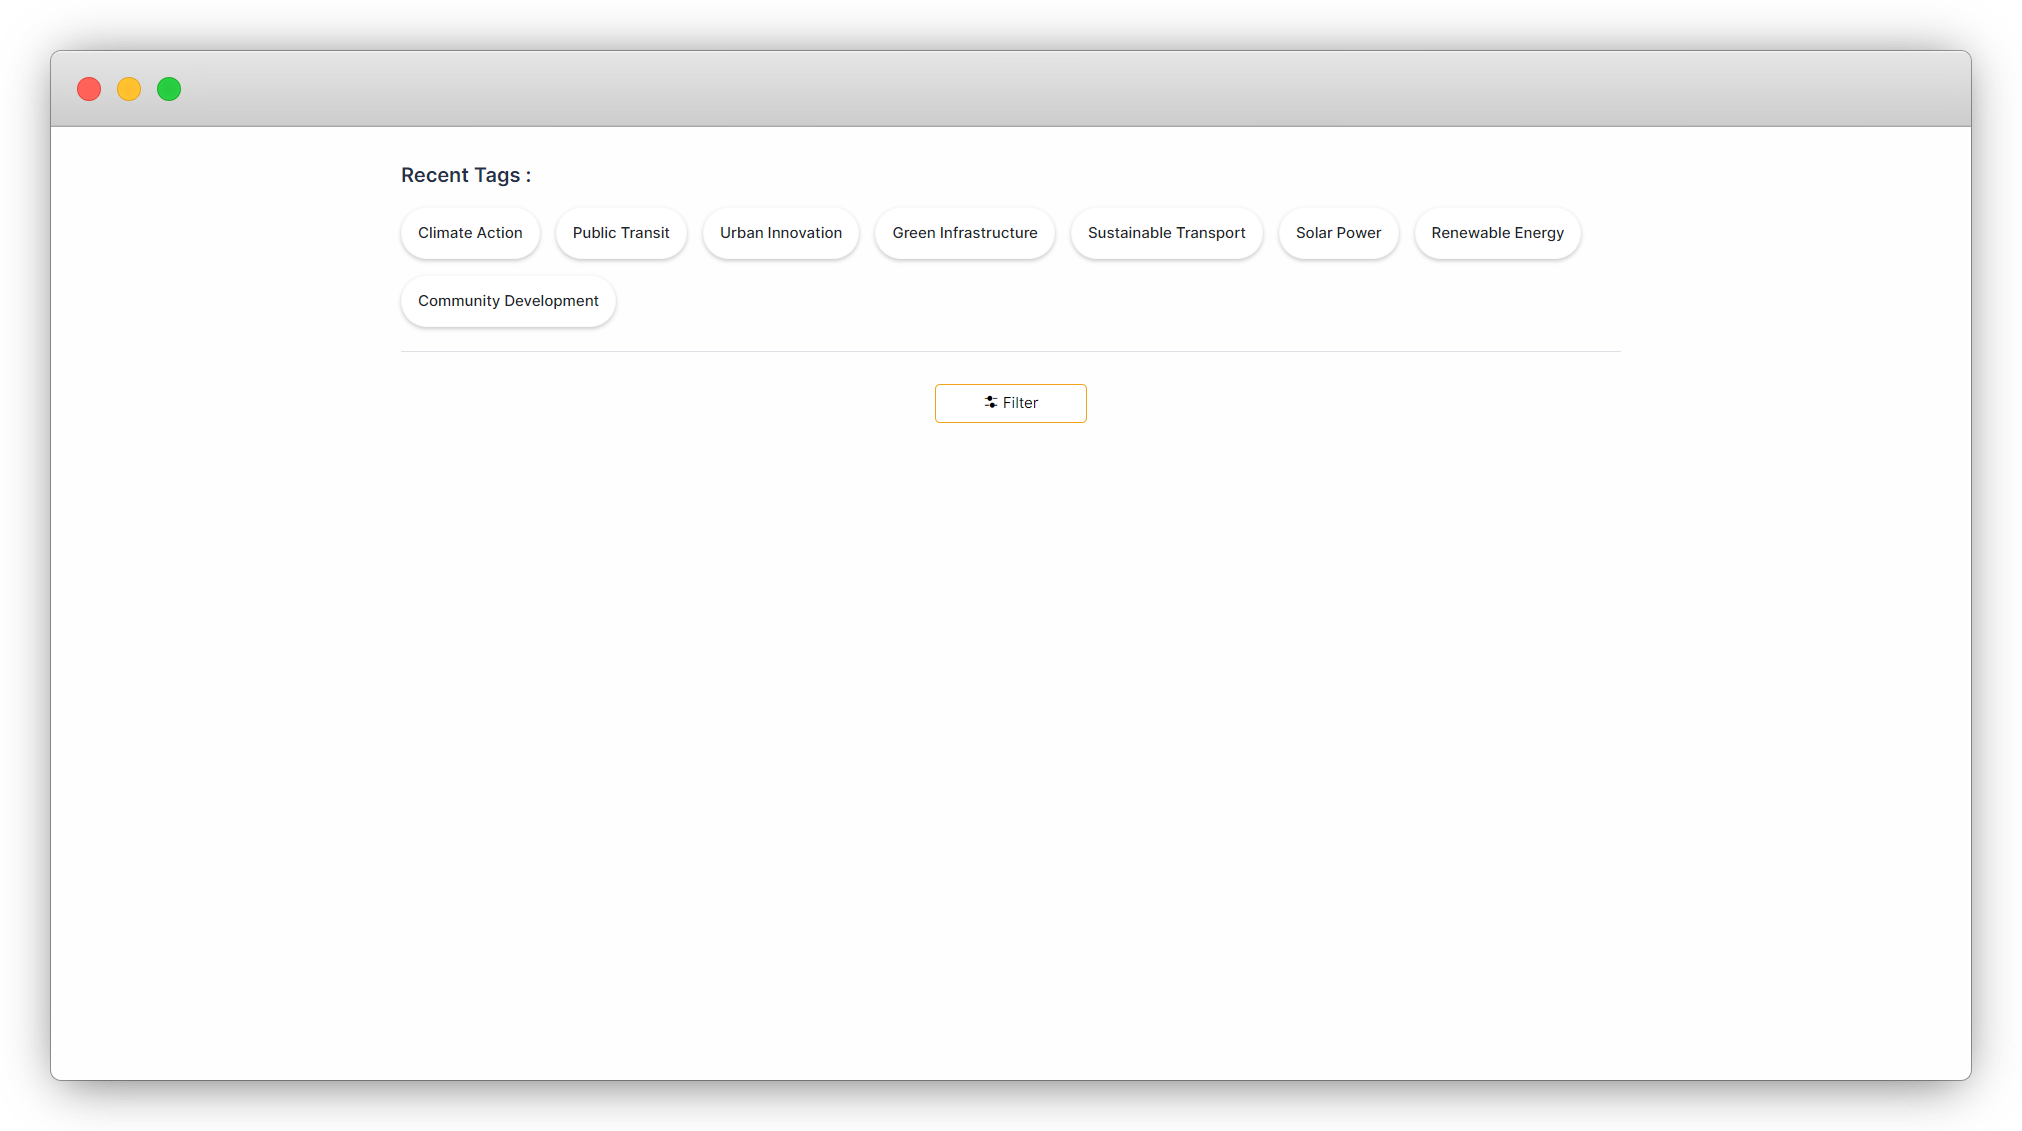Click the sliders icon inside Filter button
The width and height of the screenshot is (2022, 1131).
pyautogui.click(x=990, y=402)
